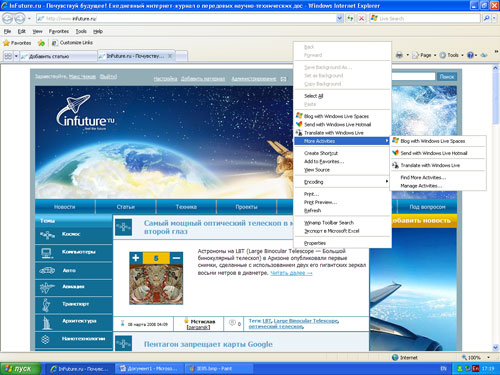The height and width of the screenshot is (375, 500).
Task: Click the Print icon in the command bar
Action: point(399,55)
